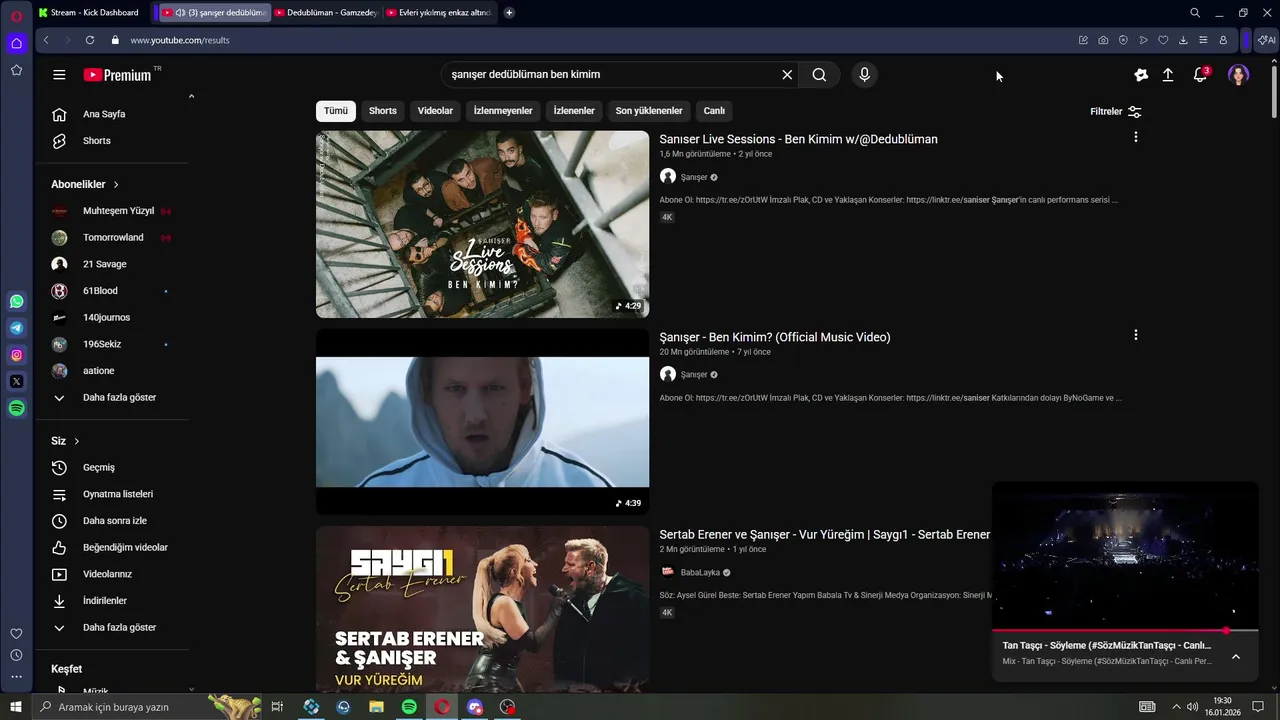Open the Create upload arrow icon
1280x720 pixels.
(1168, 75)
